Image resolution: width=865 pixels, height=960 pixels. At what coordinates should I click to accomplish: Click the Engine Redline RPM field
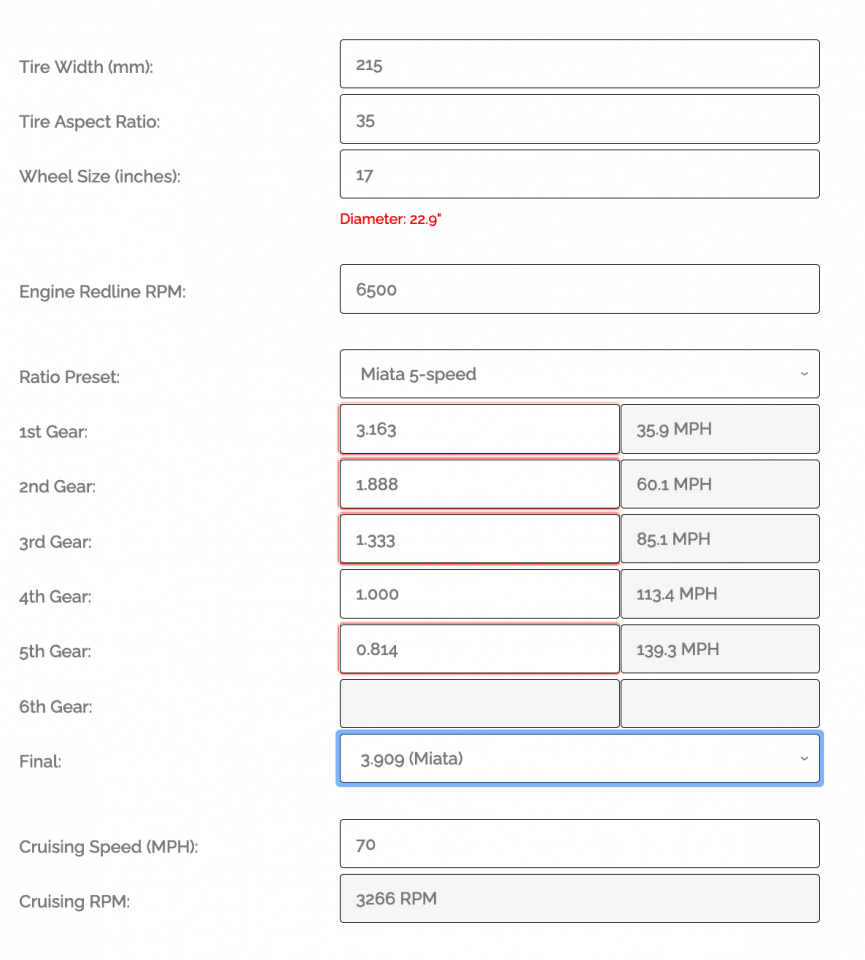(x=579, y=290)
